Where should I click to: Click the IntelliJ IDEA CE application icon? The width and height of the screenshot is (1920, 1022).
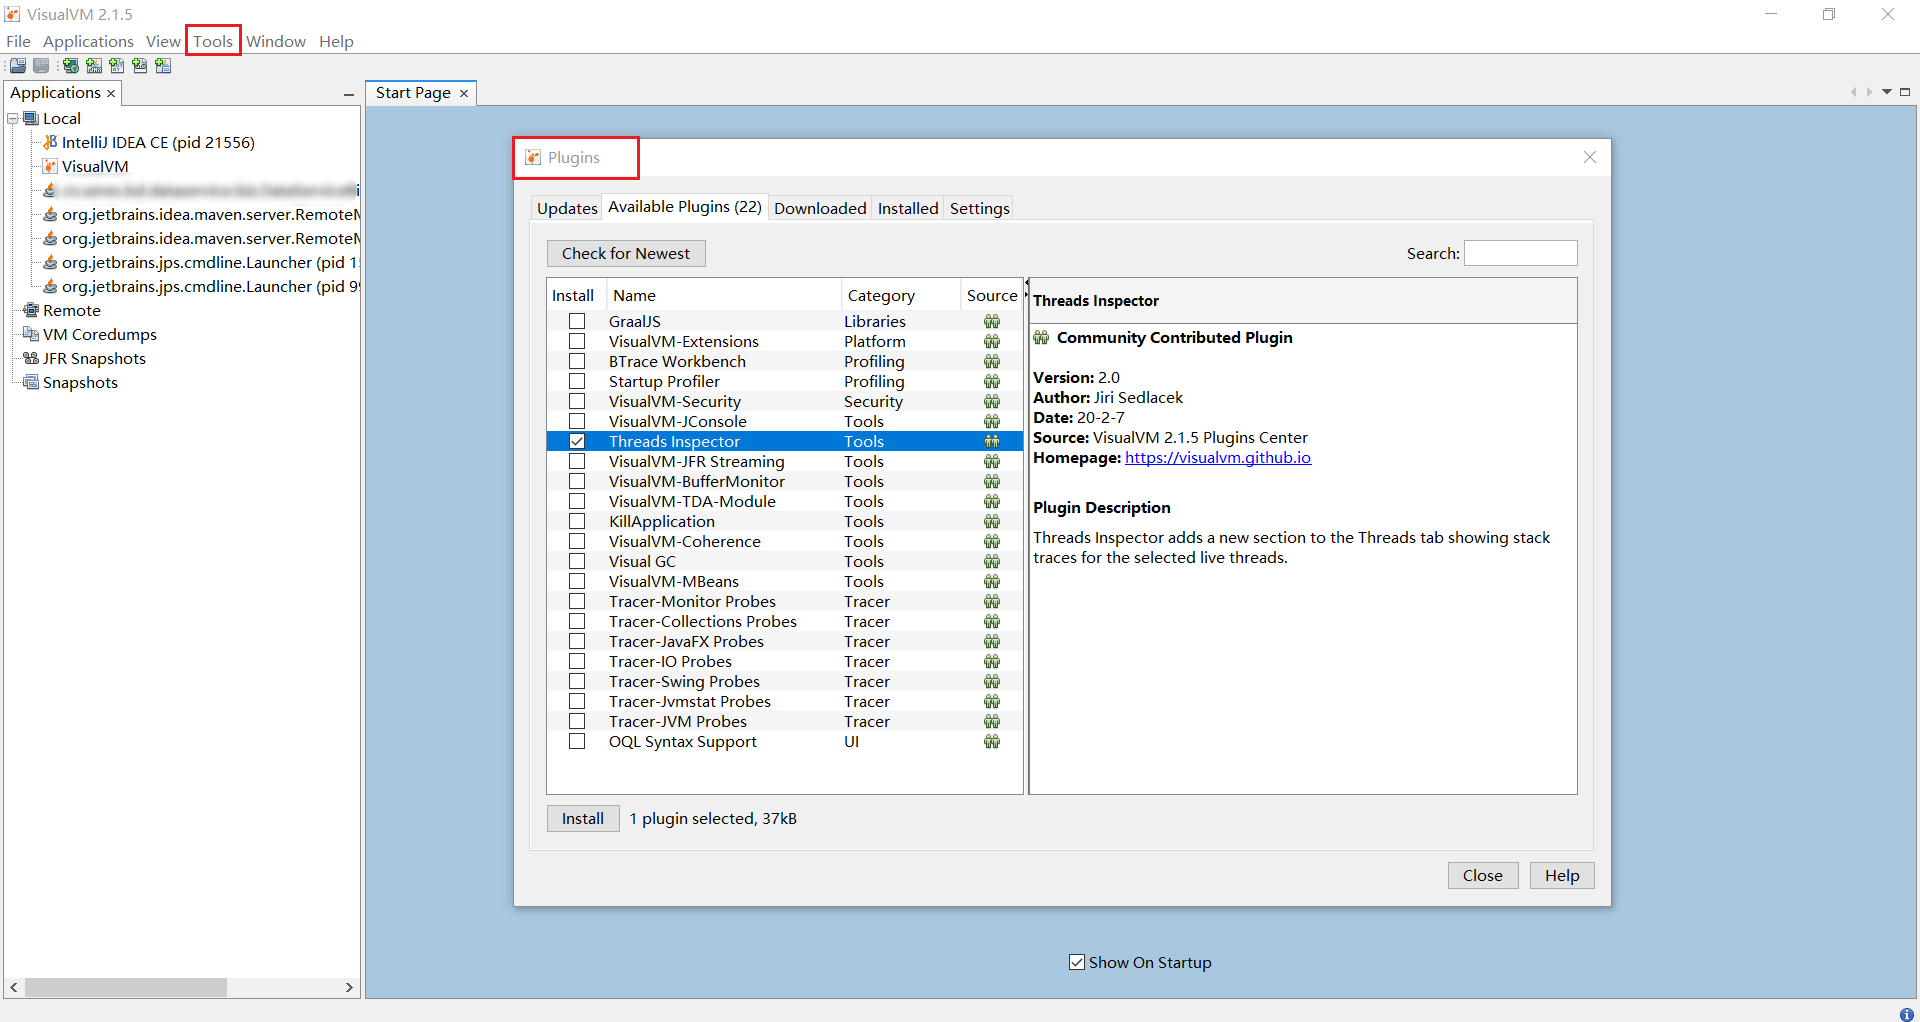pos(50,142)
